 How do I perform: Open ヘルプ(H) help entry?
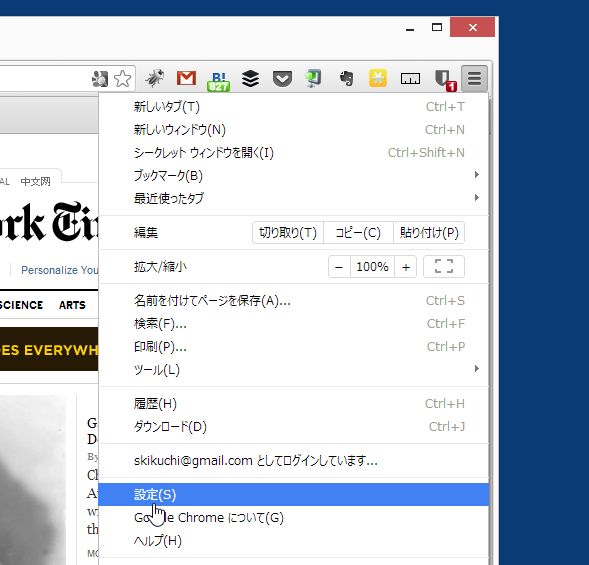[294, 541]
